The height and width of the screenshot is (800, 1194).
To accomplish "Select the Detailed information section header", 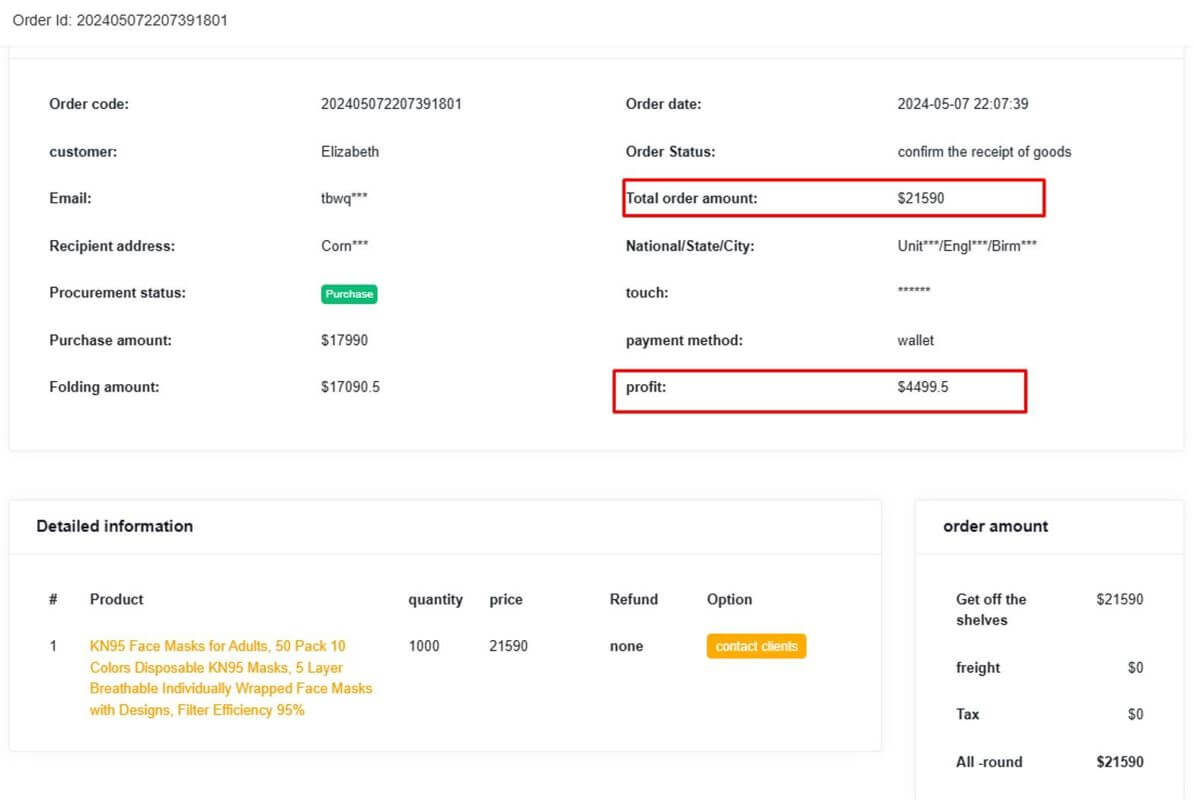I will [113, 526].
